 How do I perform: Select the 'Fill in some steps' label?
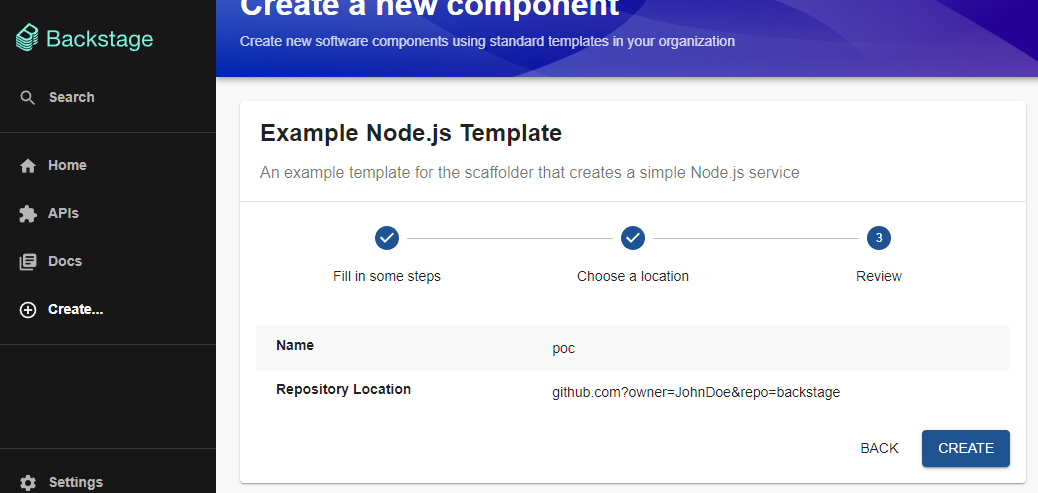(387, 276)
